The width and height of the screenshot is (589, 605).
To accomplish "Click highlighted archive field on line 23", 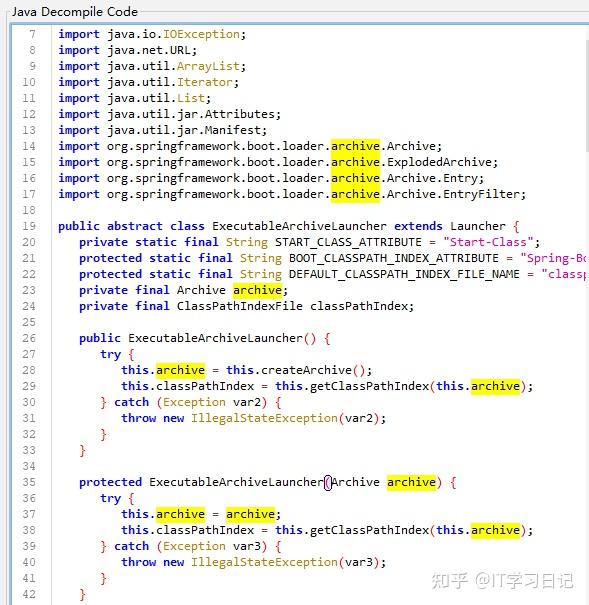I will tap(257, 290).
